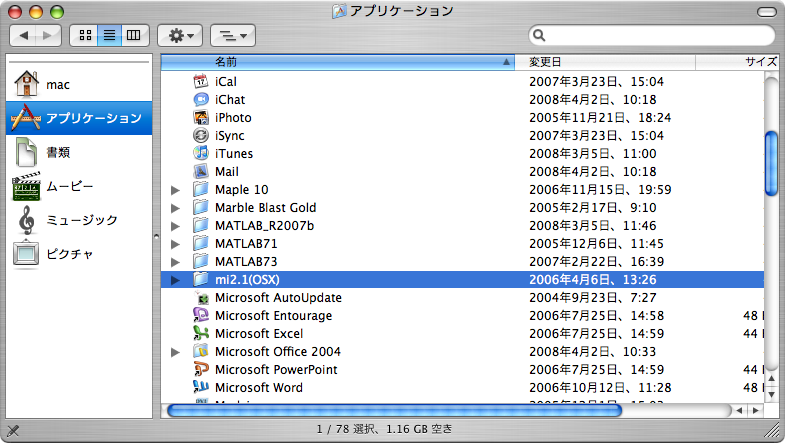Click the horizontal scroll right arrow
This screenshot has height=443, width=785.
pos(755,410)
